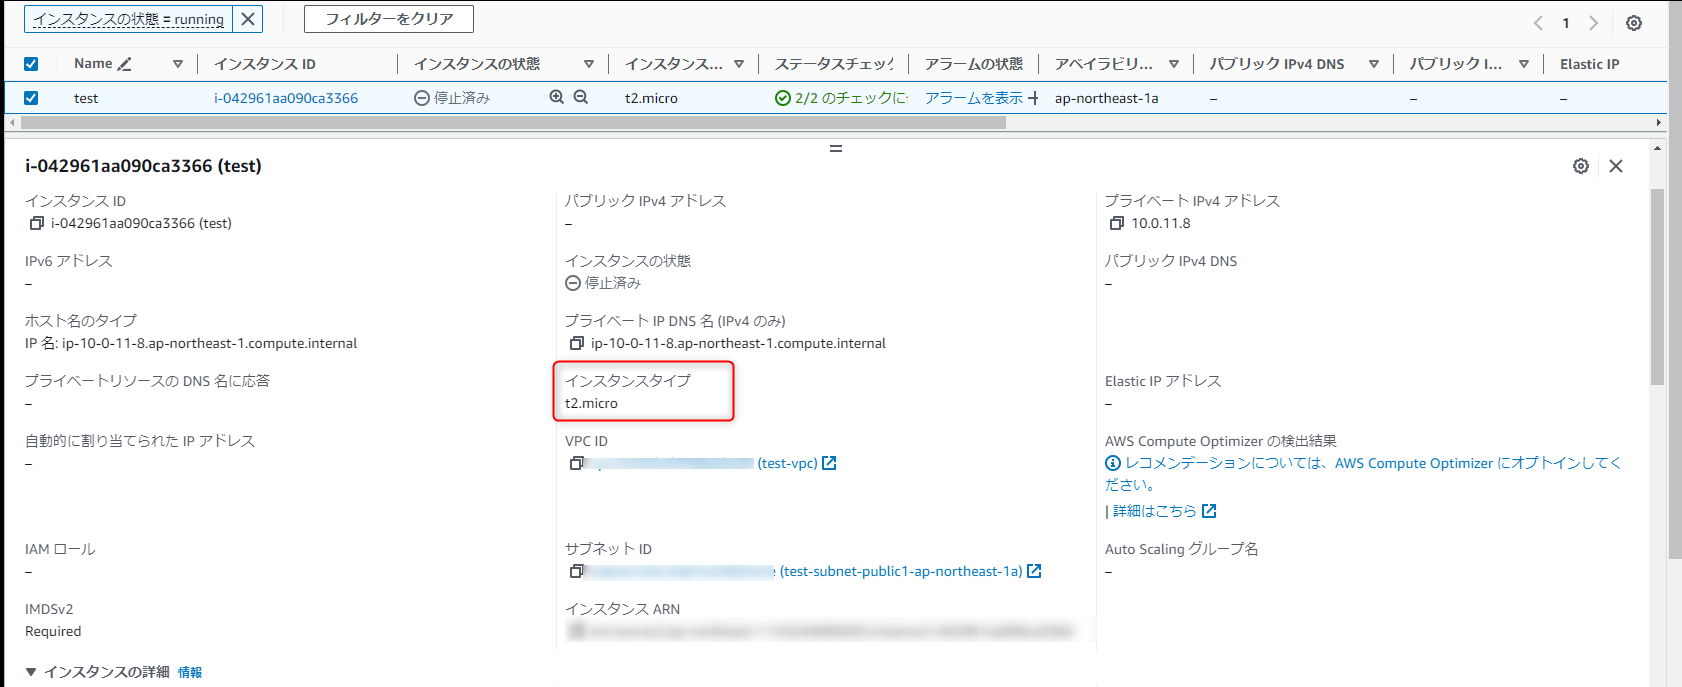Uncheck the test instance row checkbox
Viewport: 1682px width, 687px height.
pyautogui.click(x=31, y=98)
